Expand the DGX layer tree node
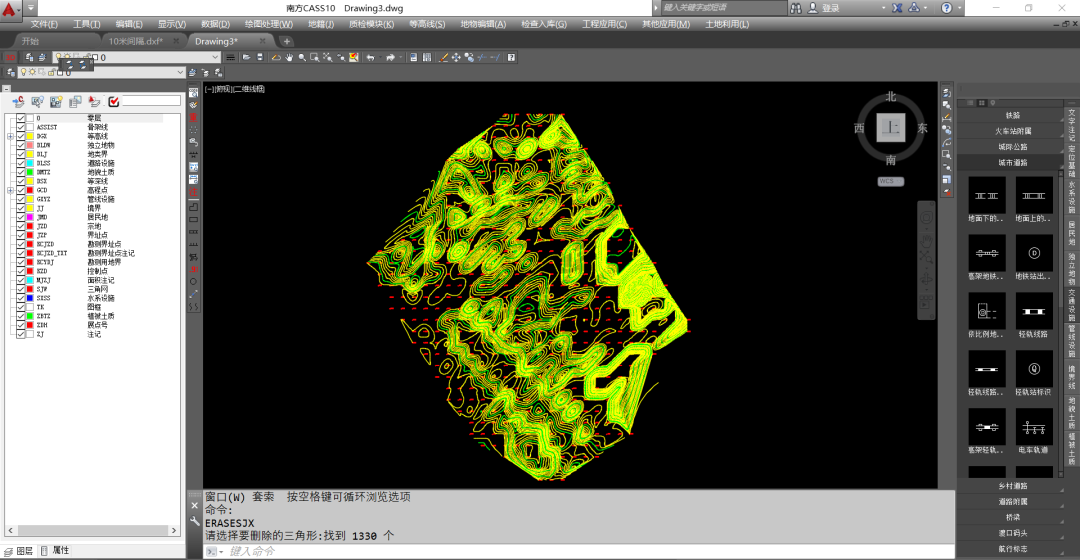This screenshot has width=1080, height=560. tap(10, 136)
